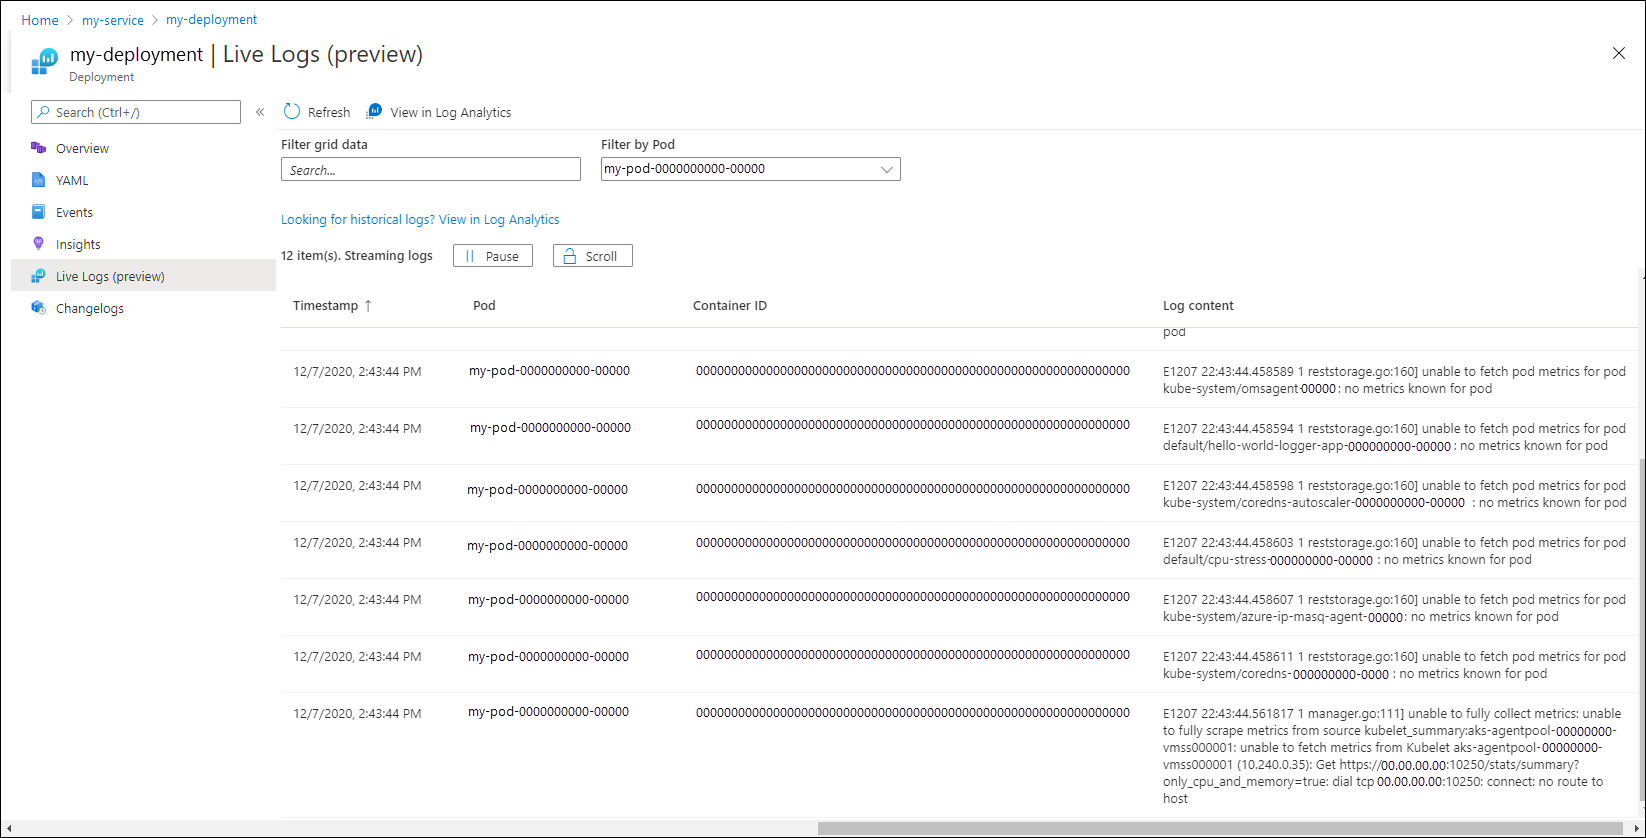Click the YAML file icon
1646x838 pixels.
pyautogui.click(x=39, y=180)
